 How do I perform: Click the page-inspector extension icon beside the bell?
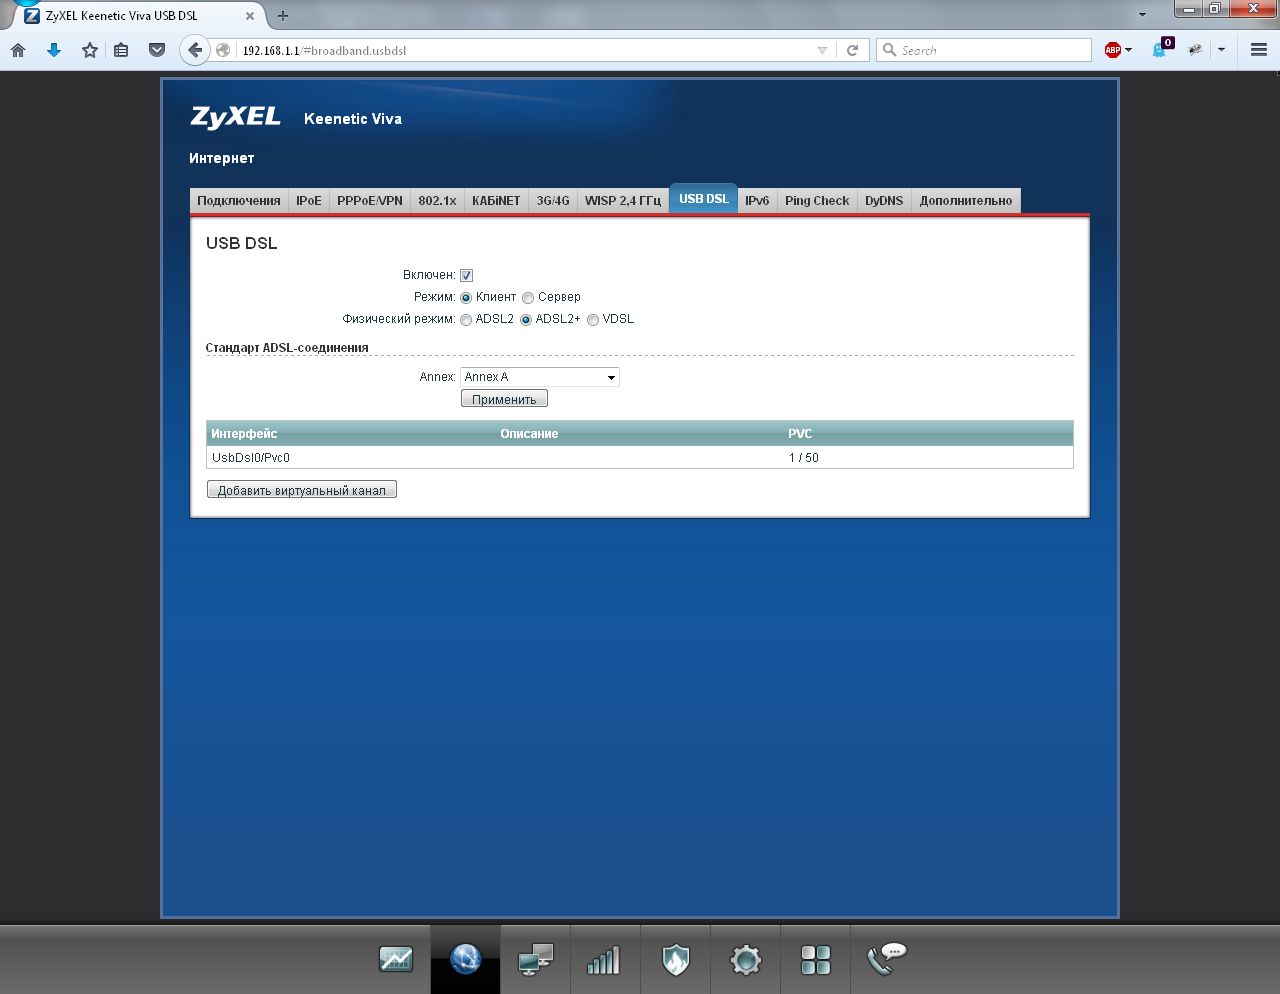pos(1195,50)
